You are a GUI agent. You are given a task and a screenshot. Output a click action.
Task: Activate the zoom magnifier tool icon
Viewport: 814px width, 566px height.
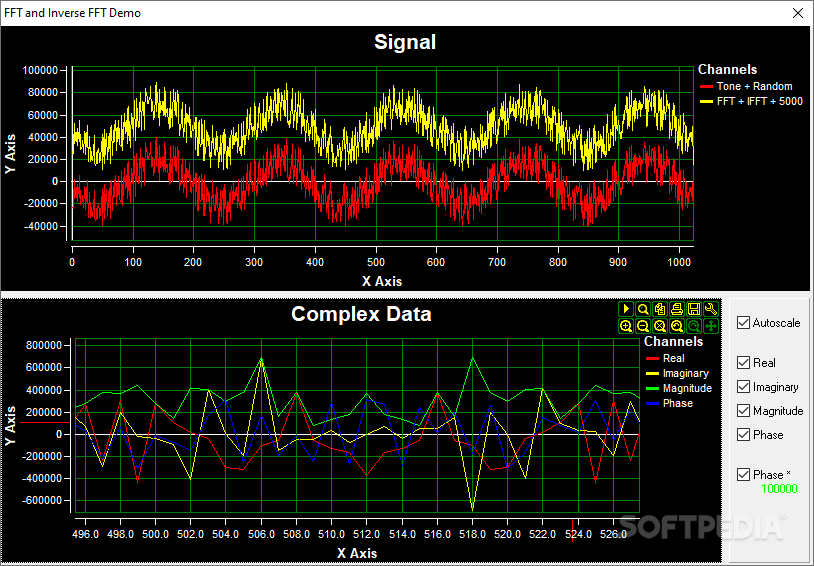tap(643, 309)
